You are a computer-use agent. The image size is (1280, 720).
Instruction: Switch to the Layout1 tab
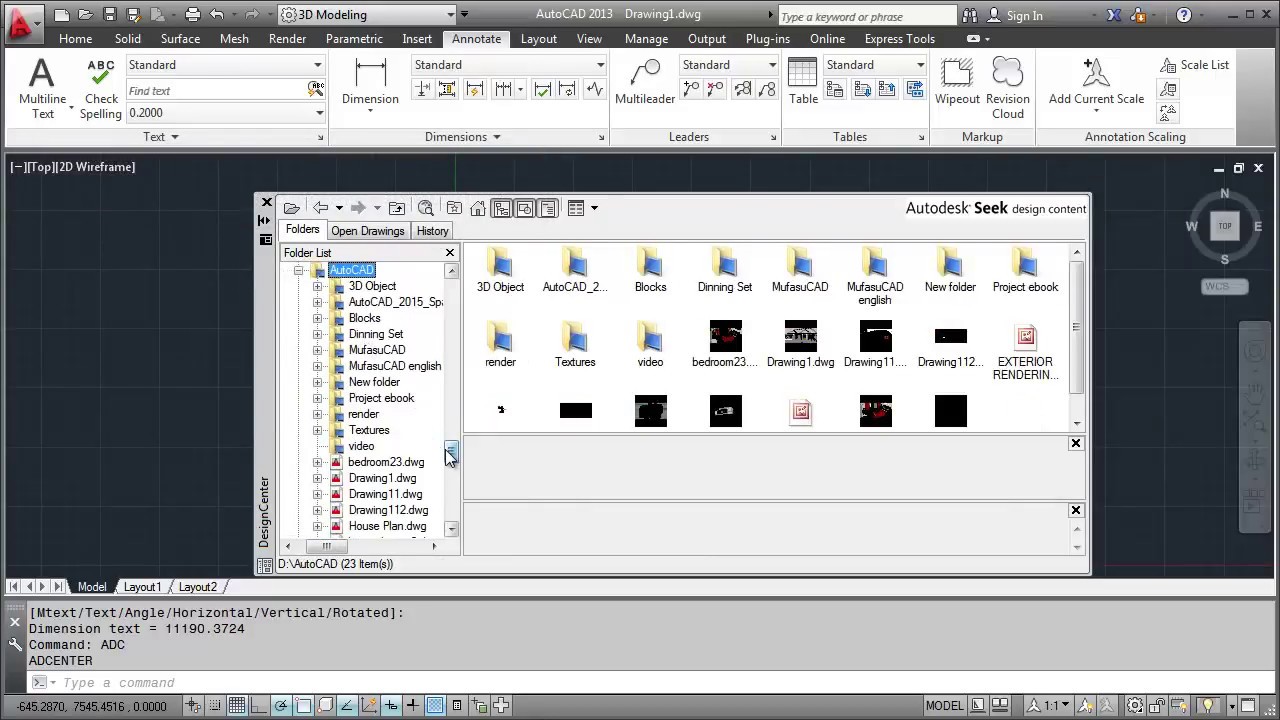click(x=142, y=587)
